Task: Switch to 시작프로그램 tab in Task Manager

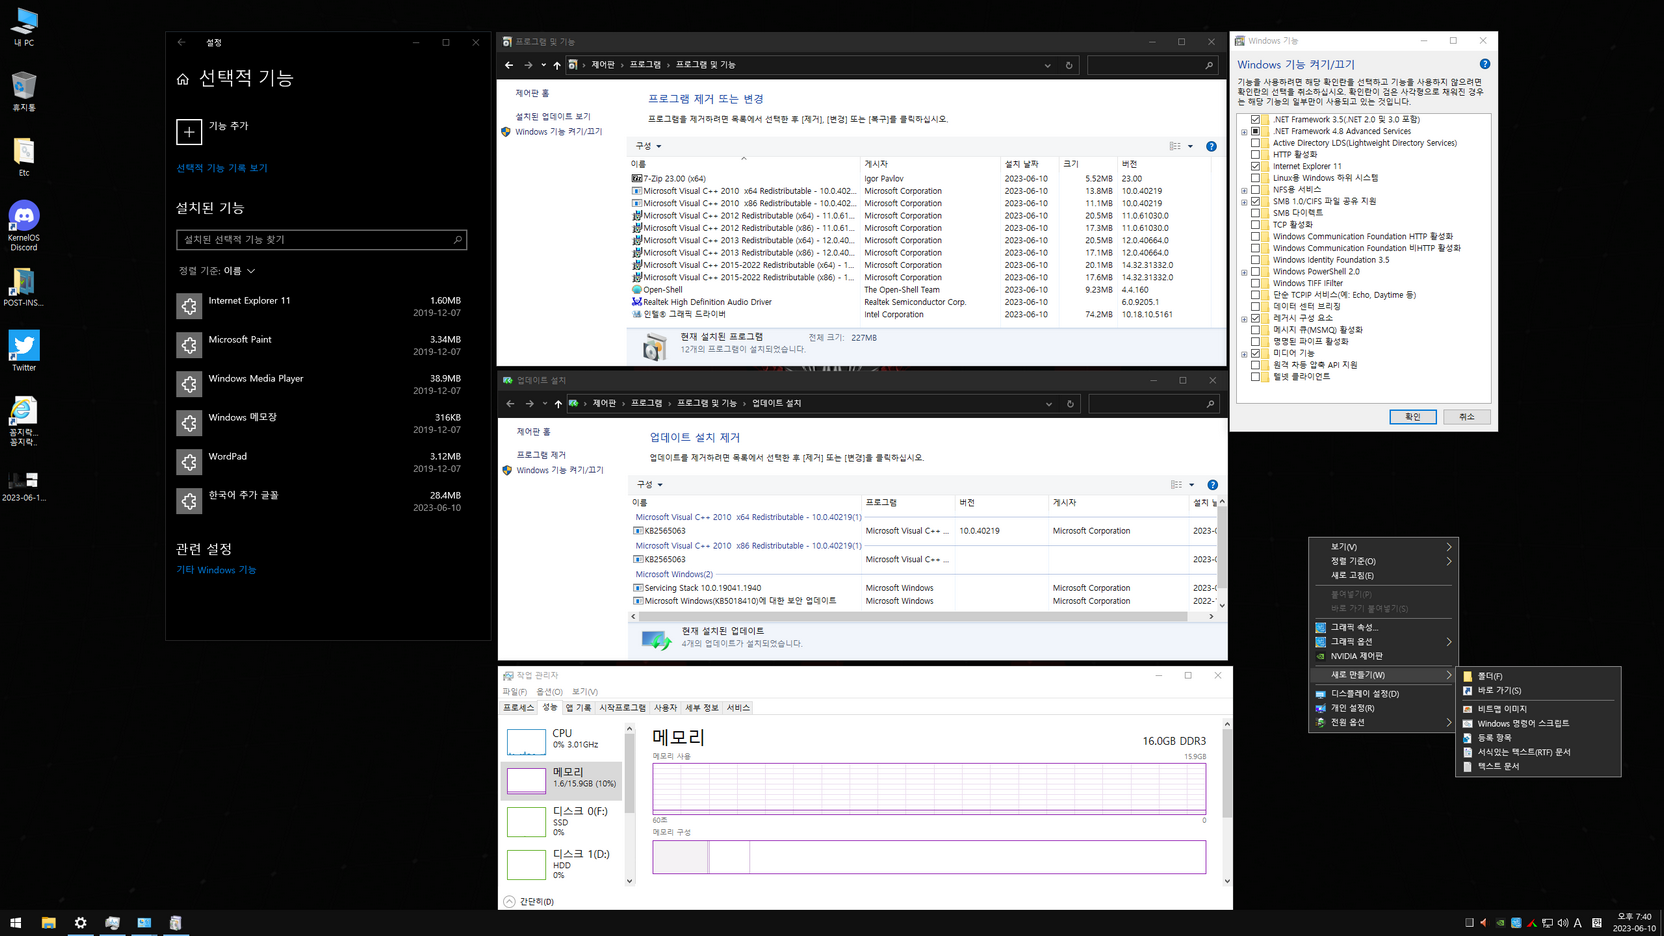Action: (x=622, y=708)
